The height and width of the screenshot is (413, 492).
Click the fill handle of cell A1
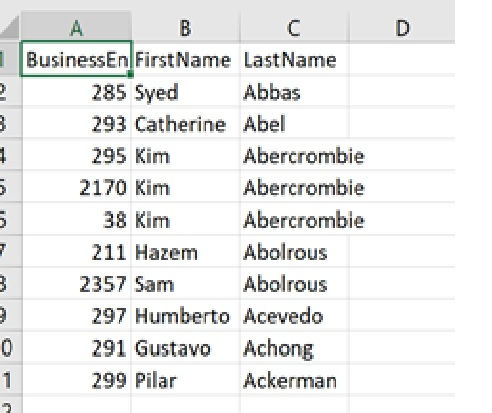[x=130, y=75]
